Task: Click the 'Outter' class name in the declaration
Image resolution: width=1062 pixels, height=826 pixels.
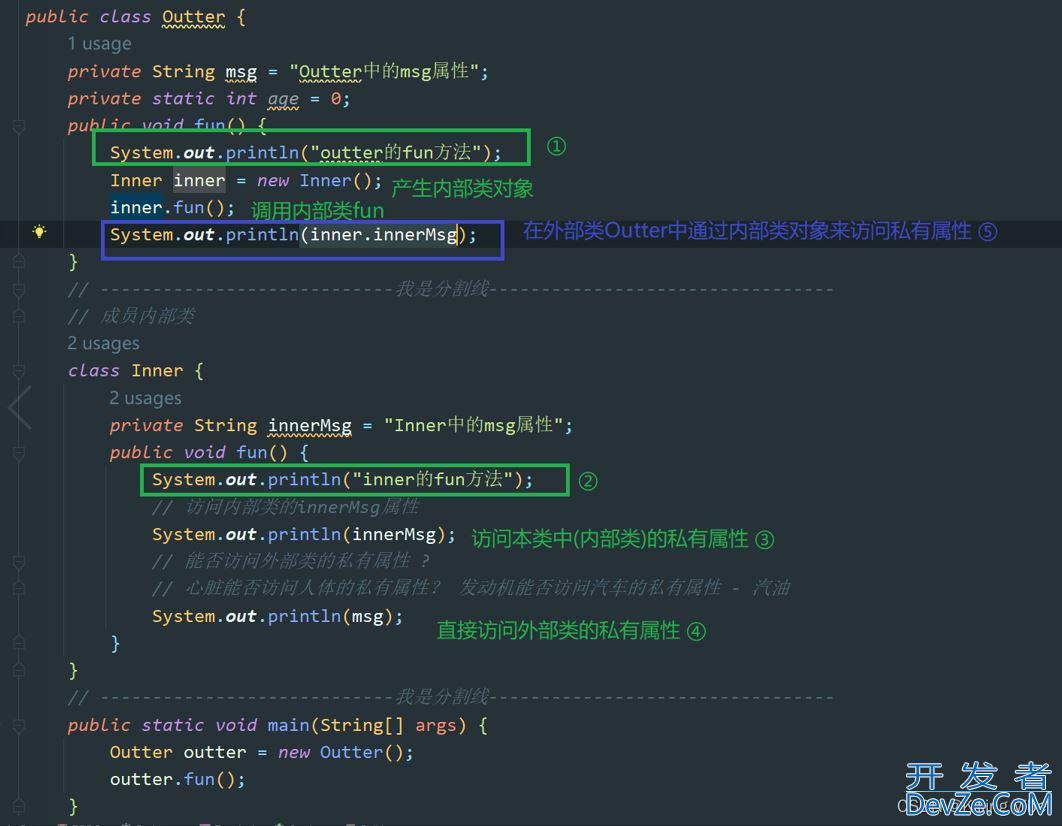Action: pyautogui.click(x=194, y=17)
